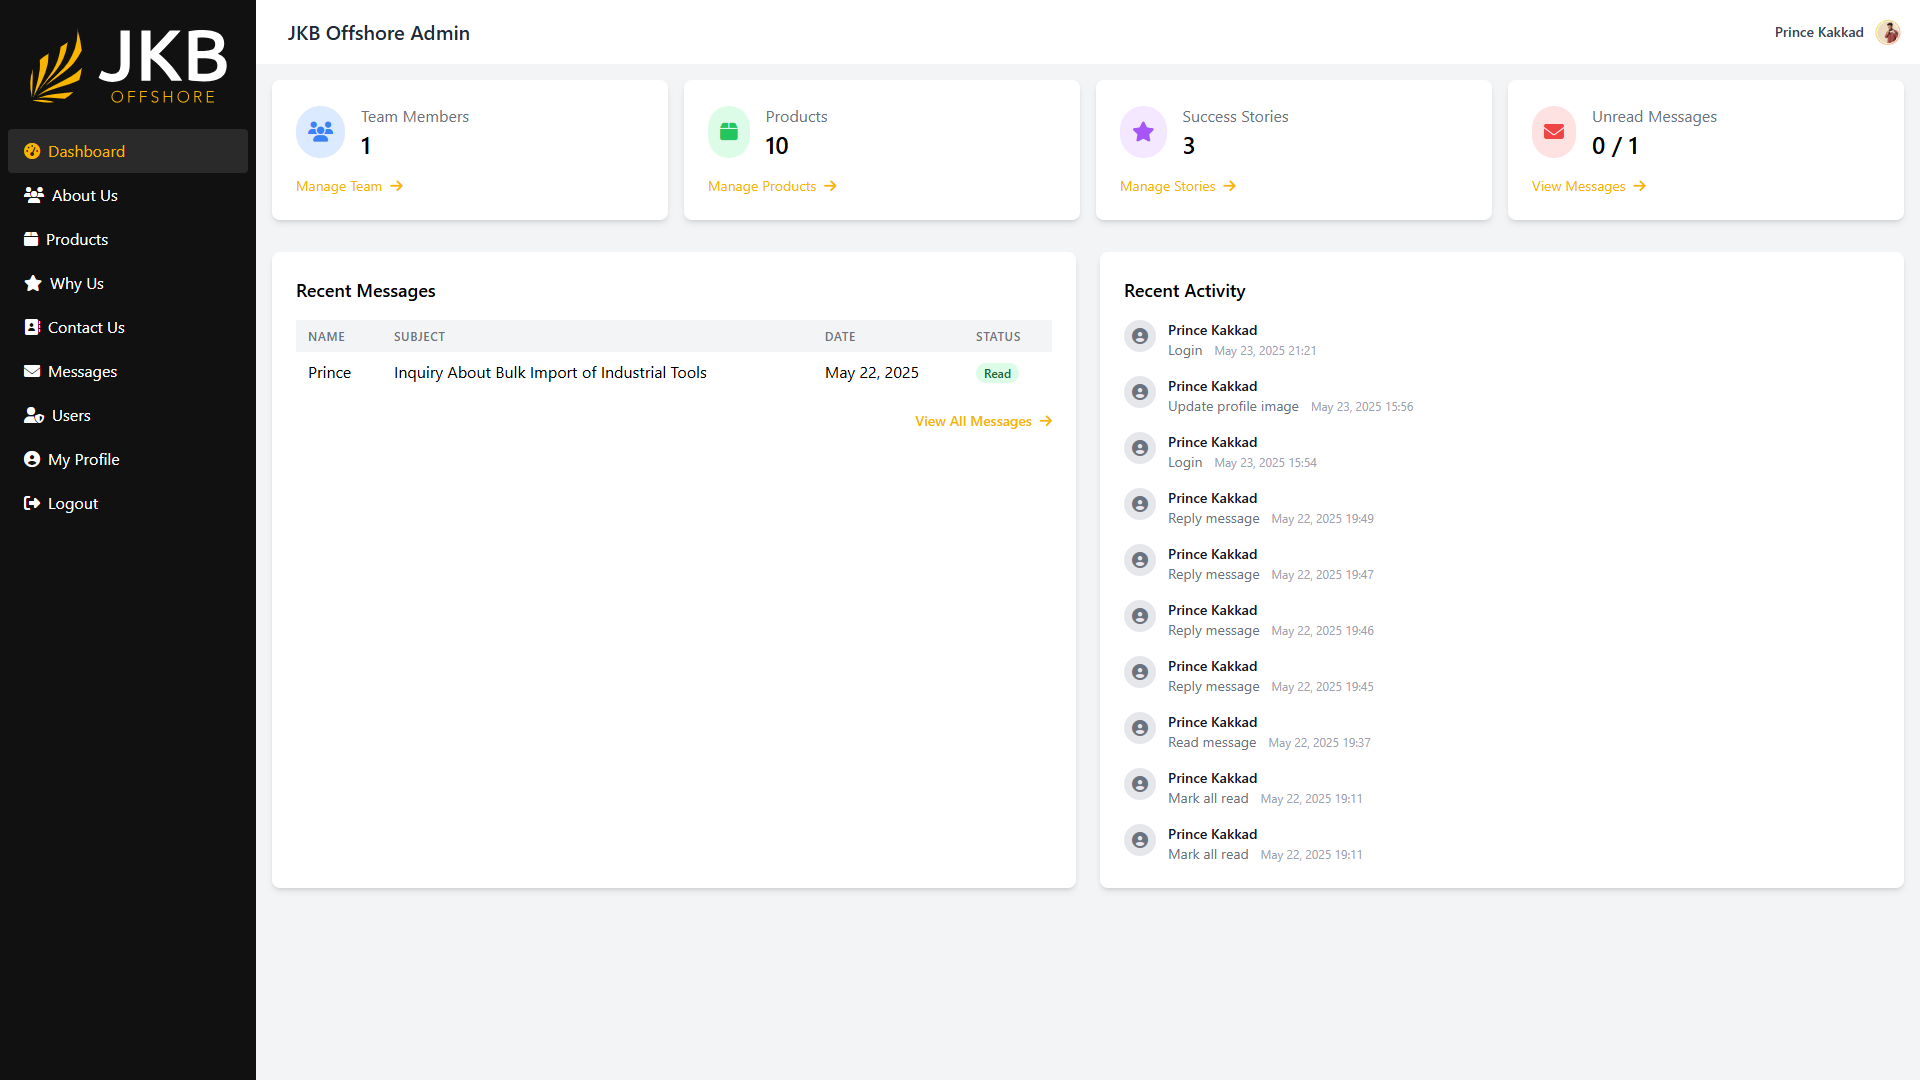The height and width of the screenshot is (1080, 1920).
Task: Click the red Unread Messages envelope icon
Action: click(x=1553, y=132)
